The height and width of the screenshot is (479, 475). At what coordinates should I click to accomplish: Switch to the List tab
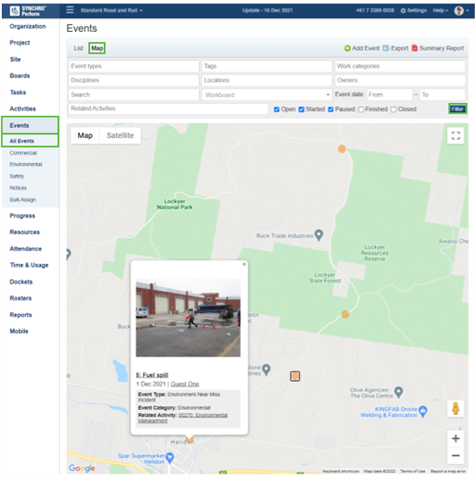[x=78, y=48]
